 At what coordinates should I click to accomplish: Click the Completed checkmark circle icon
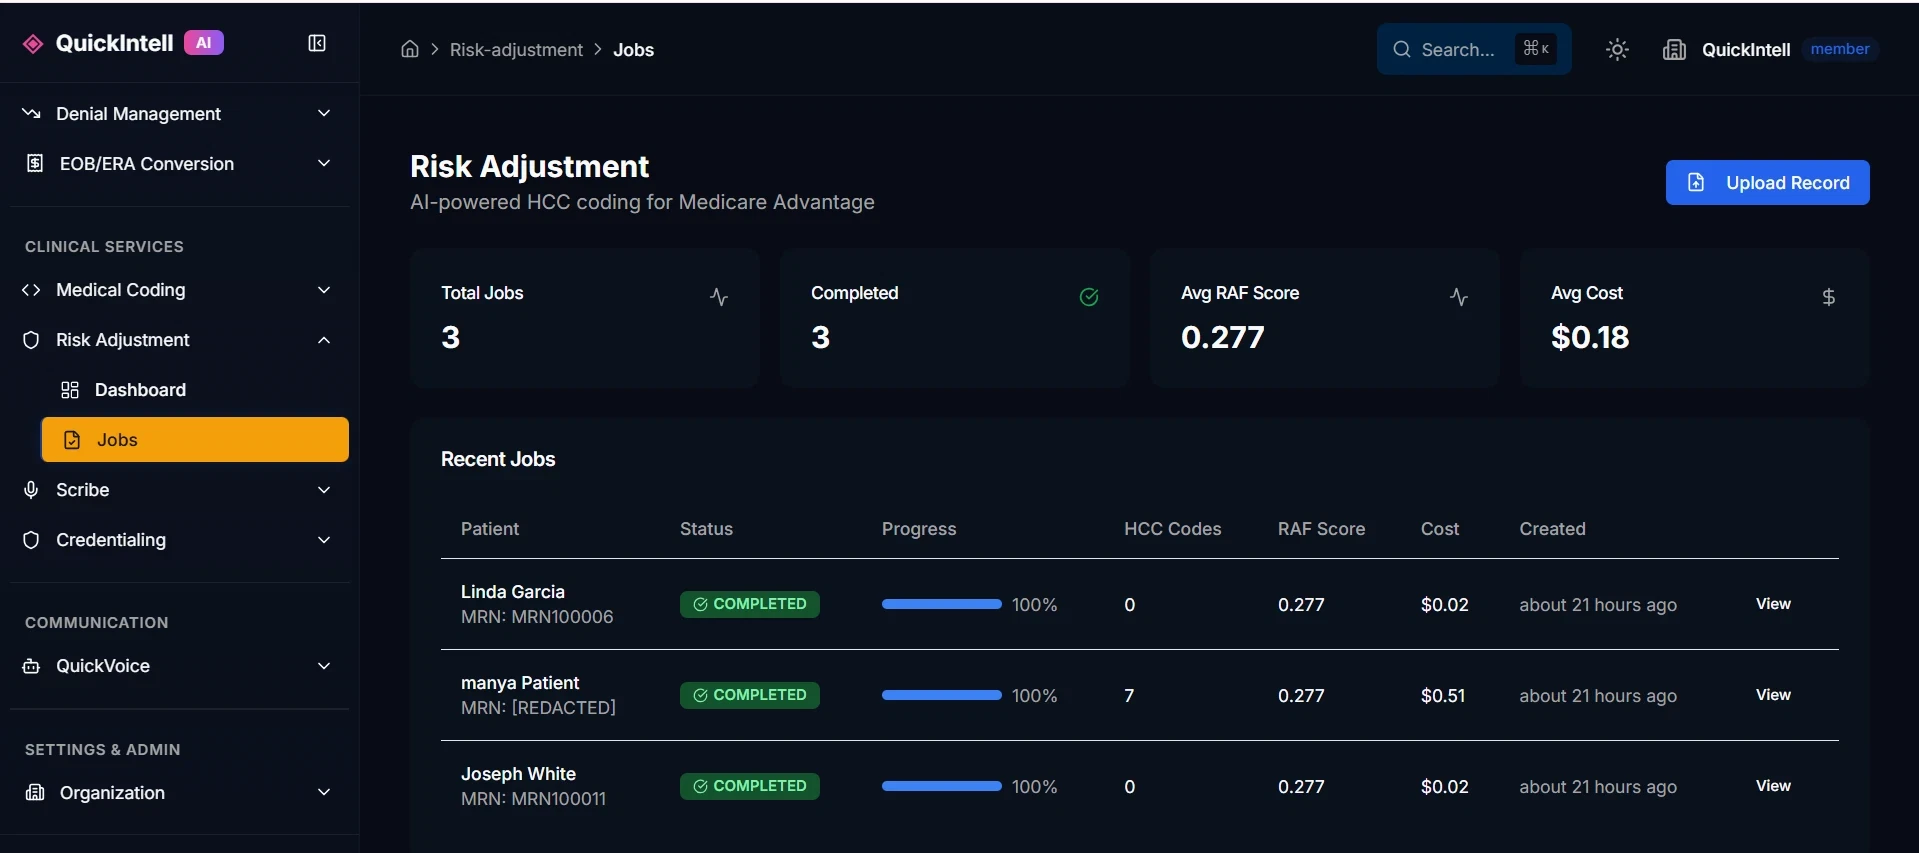point(1089,297)
